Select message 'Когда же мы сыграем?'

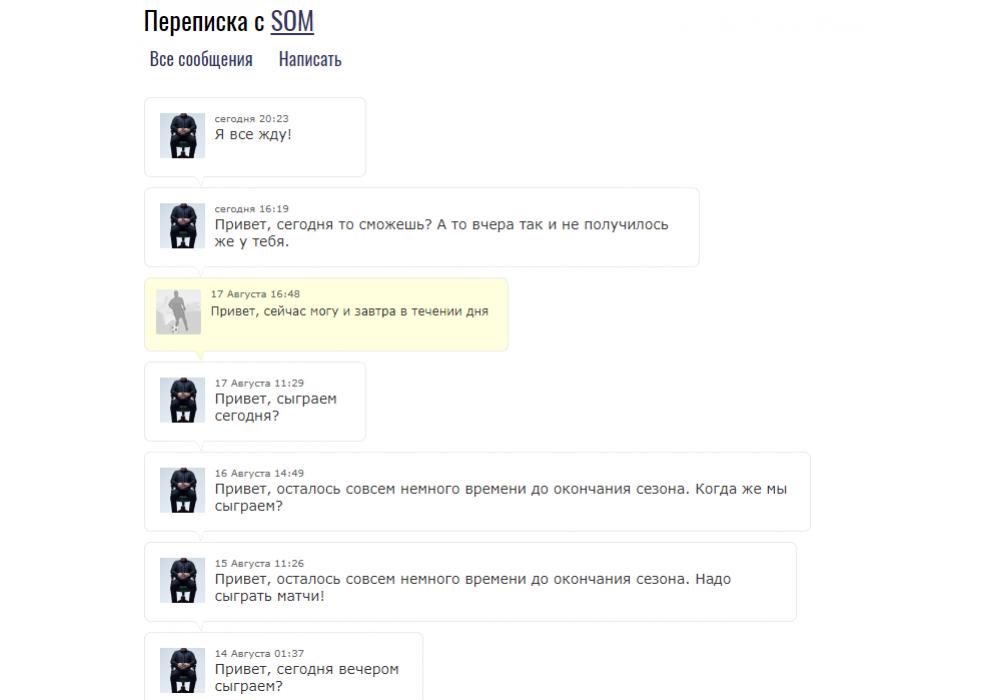tap(478, 492)
